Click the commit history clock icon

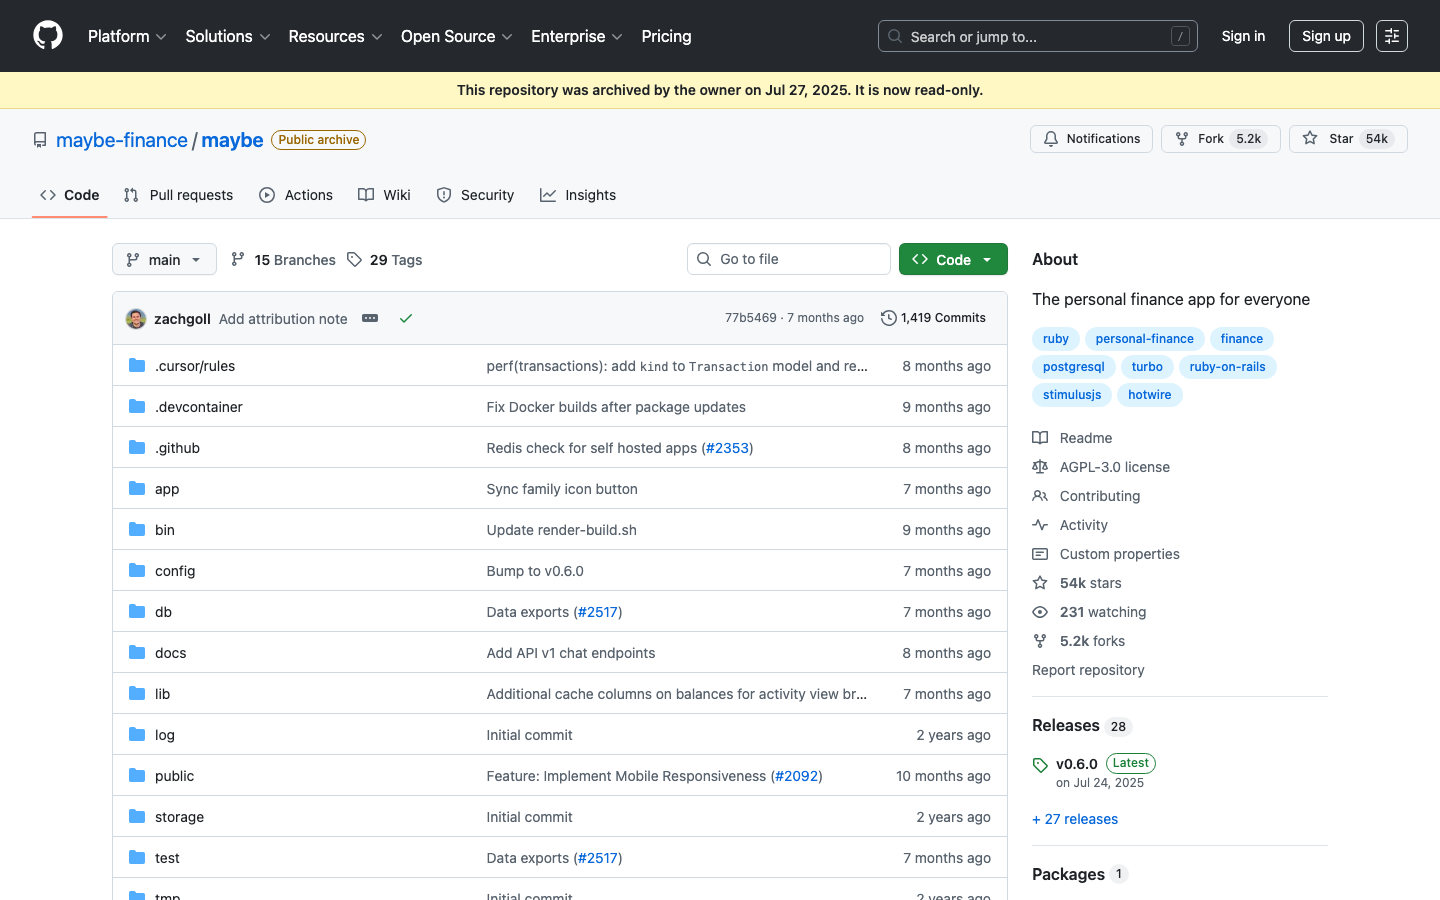click(888, 318)
